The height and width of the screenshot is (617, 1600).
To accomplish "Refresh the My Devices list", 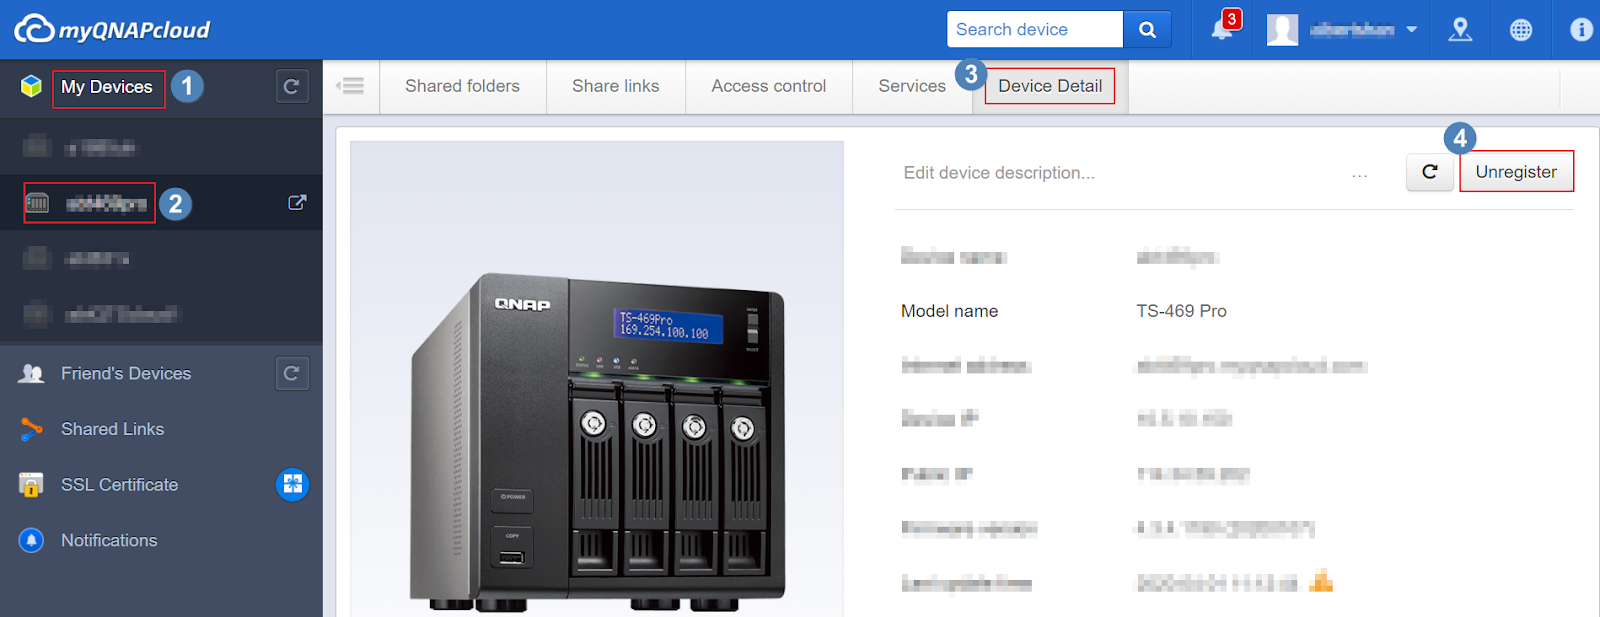I will click(x=291, y=87).
